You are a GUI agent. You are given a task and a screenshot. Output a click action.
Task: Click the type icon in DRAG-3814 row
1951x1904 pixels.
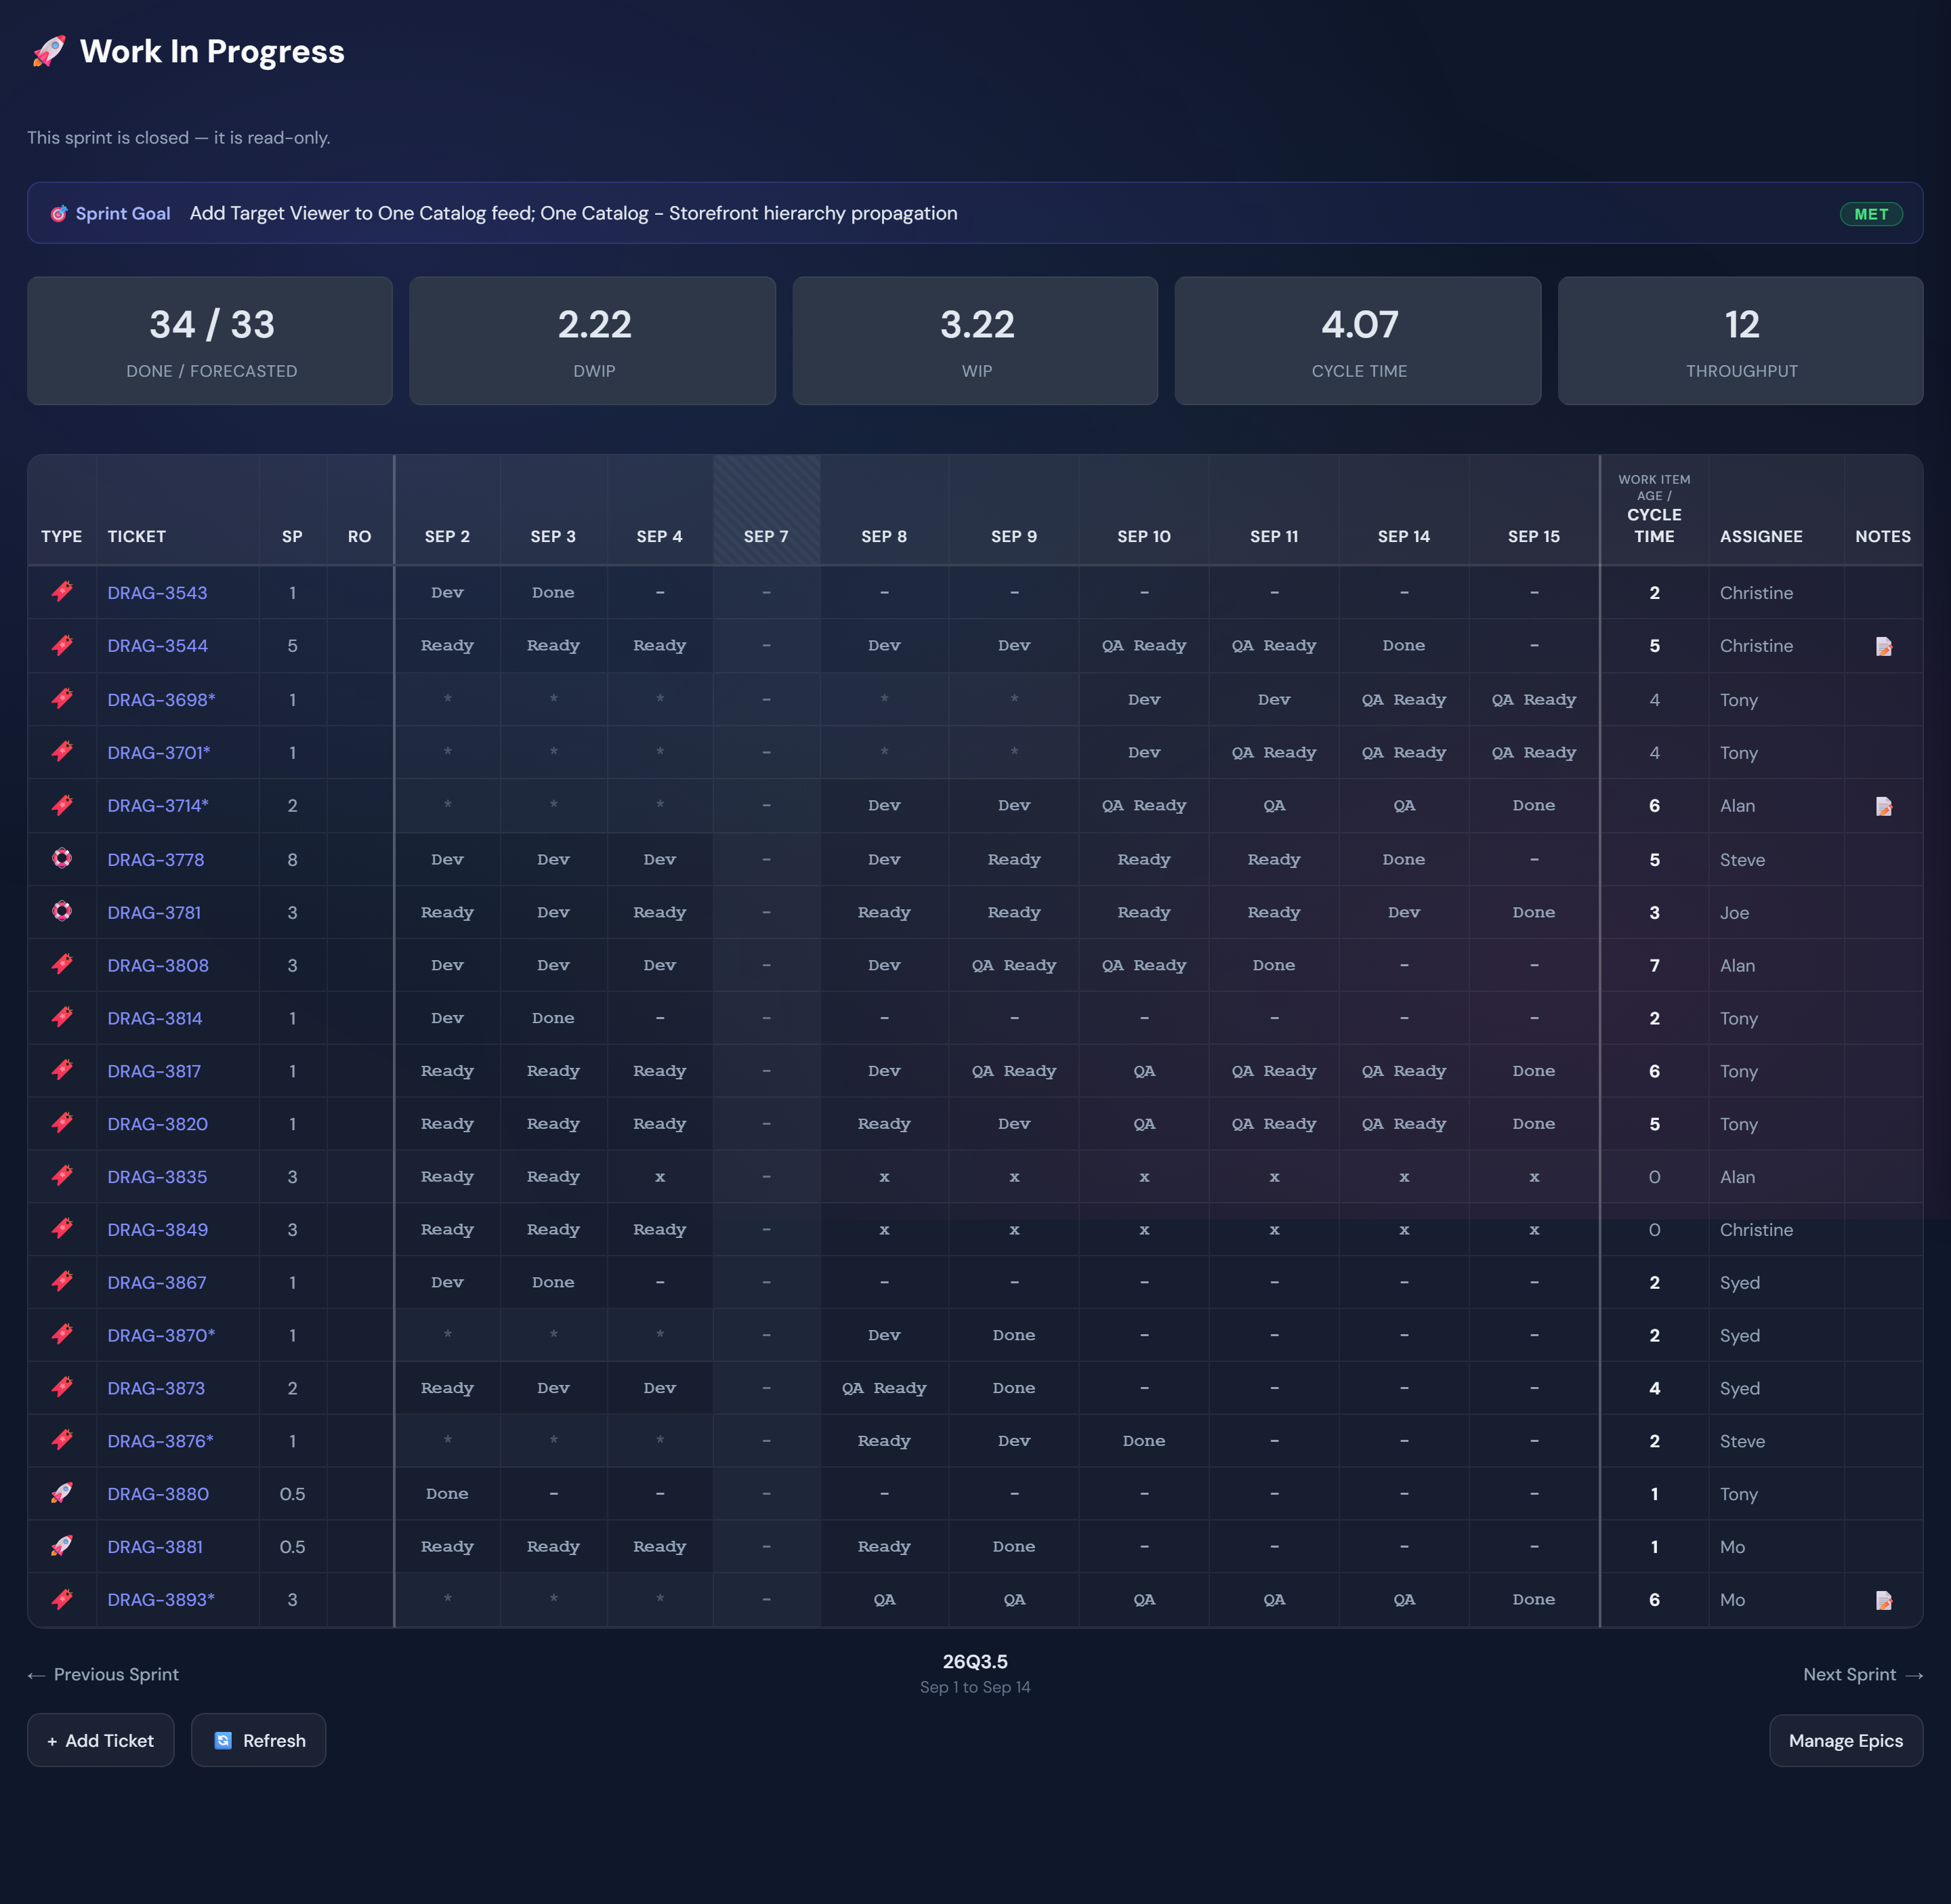pos(62,1017)
